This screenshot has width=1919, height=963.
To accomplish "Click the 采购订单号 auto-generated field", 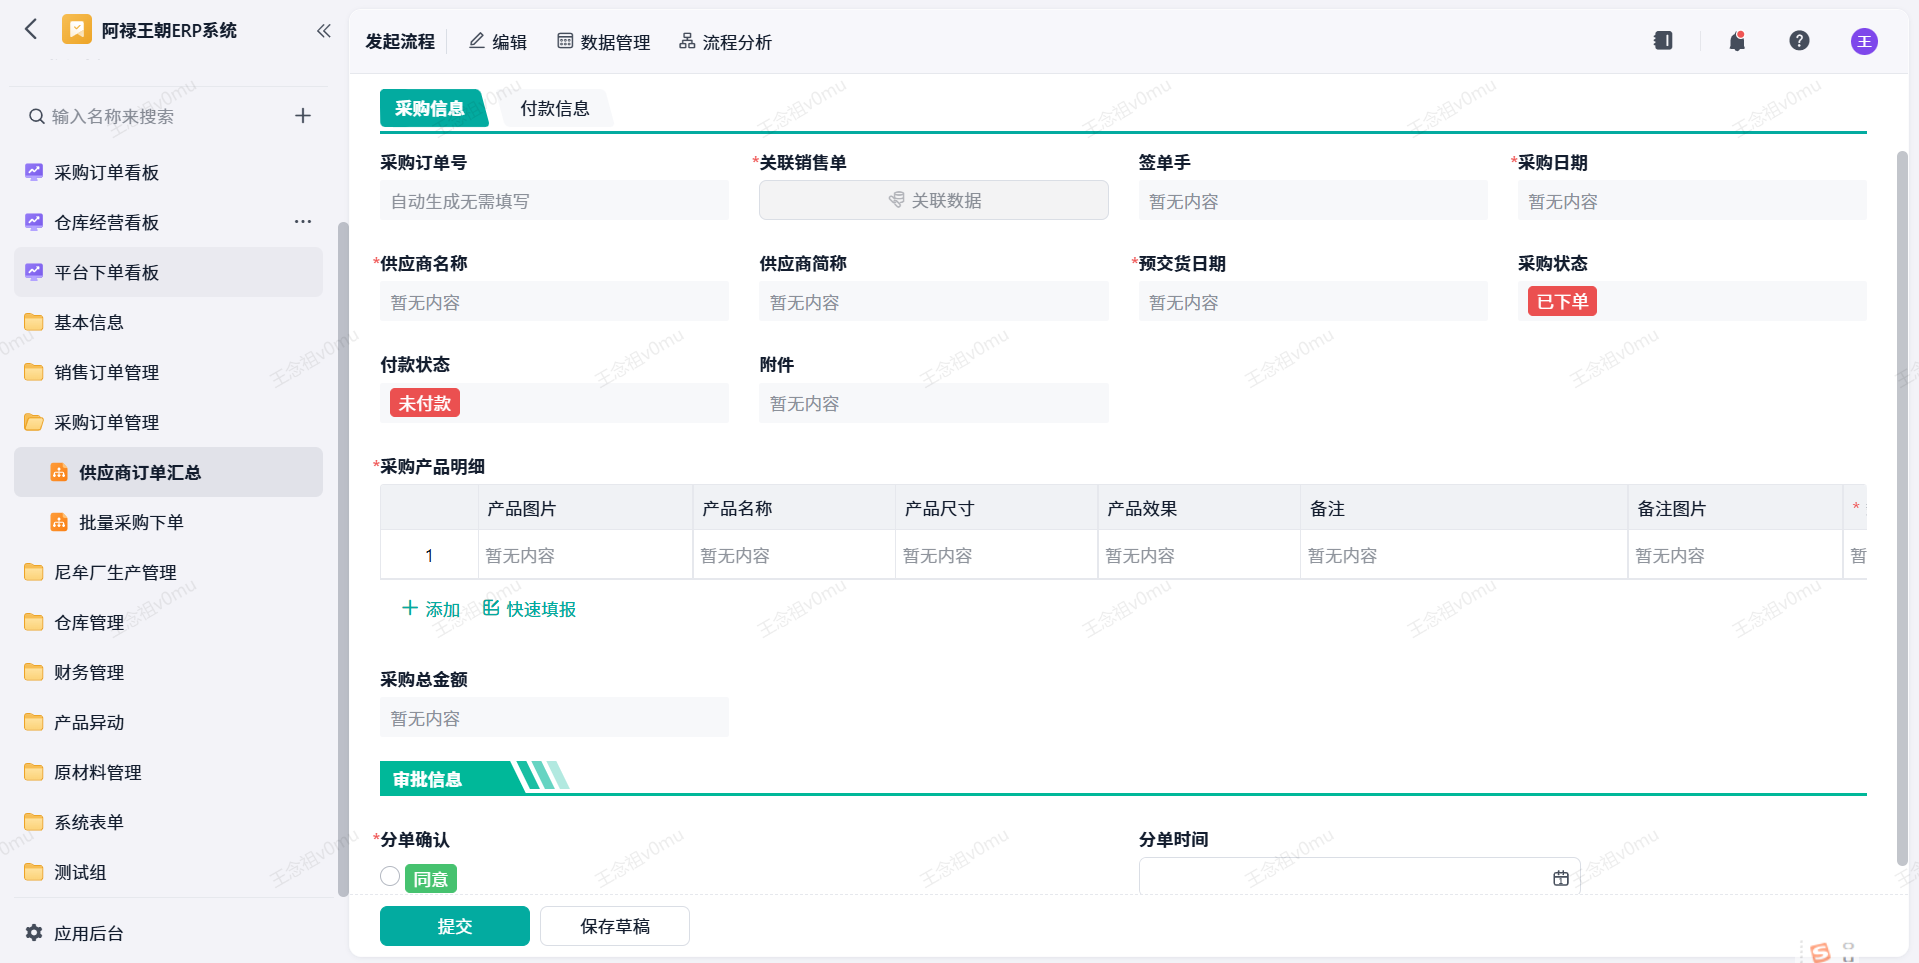I will [x=554, y=201].
